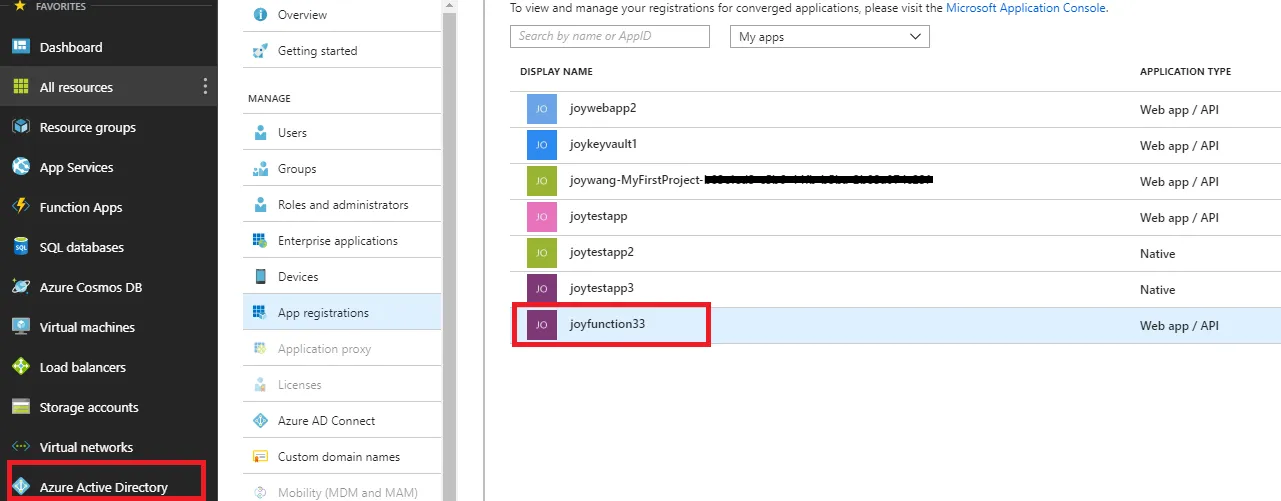Click Native type in joytestapp2 row

point(1157,254)
